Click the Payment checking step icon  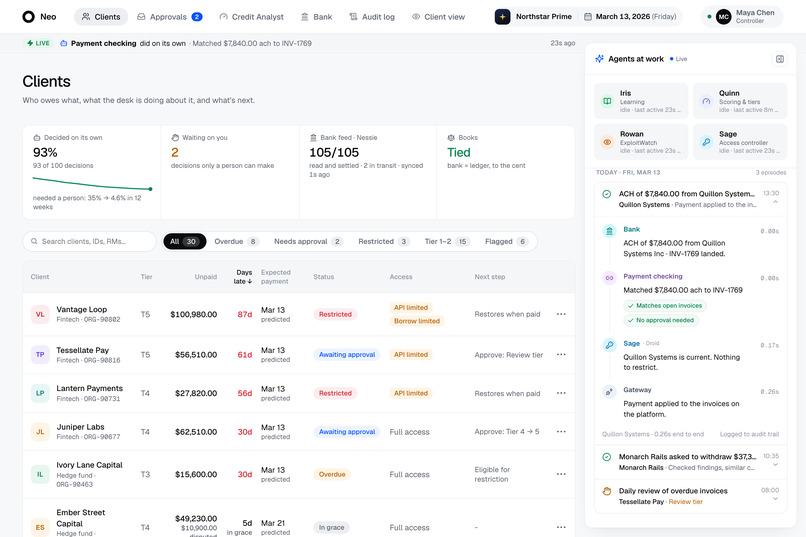(x=609, y=278)
